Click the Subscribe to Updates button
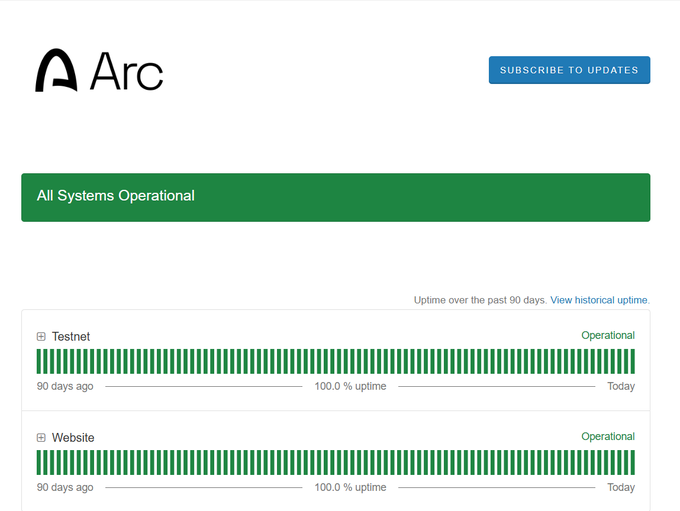Image resolution: width=680 pixels, height=511 pixels. (x=569, y=70)
